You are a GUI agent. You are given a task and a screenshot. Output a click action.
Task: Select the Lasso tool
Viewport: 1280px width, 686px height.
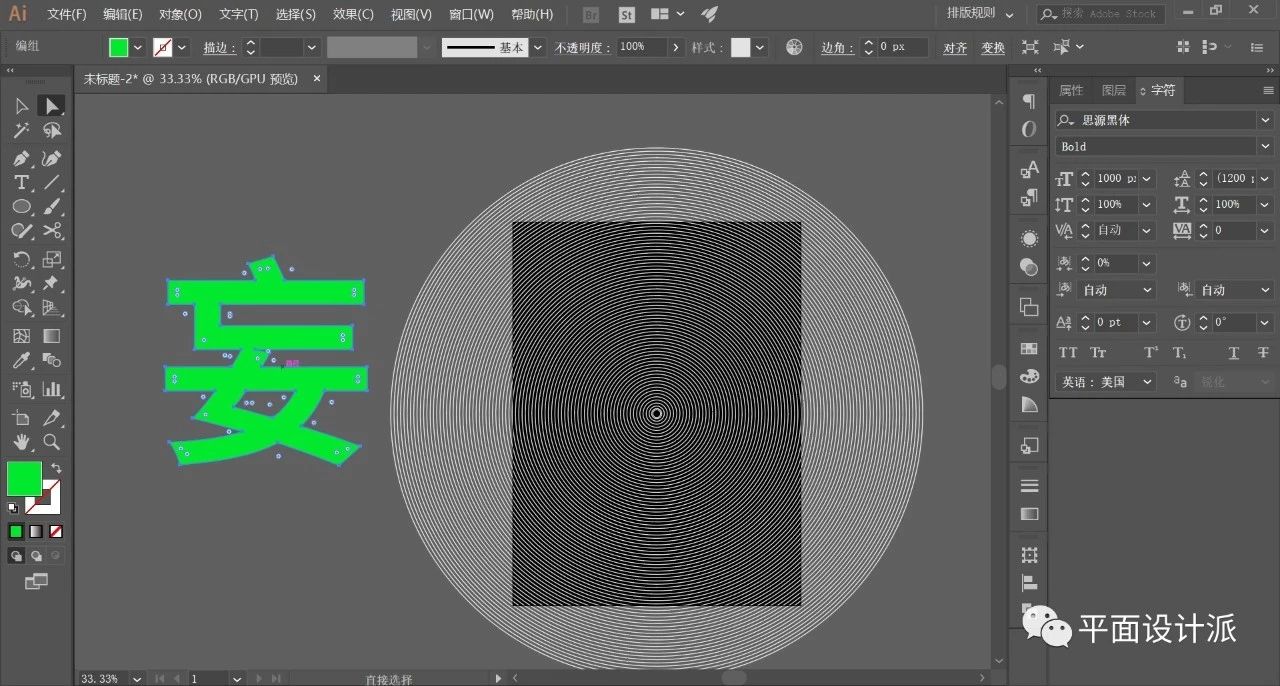click(52, 130)
